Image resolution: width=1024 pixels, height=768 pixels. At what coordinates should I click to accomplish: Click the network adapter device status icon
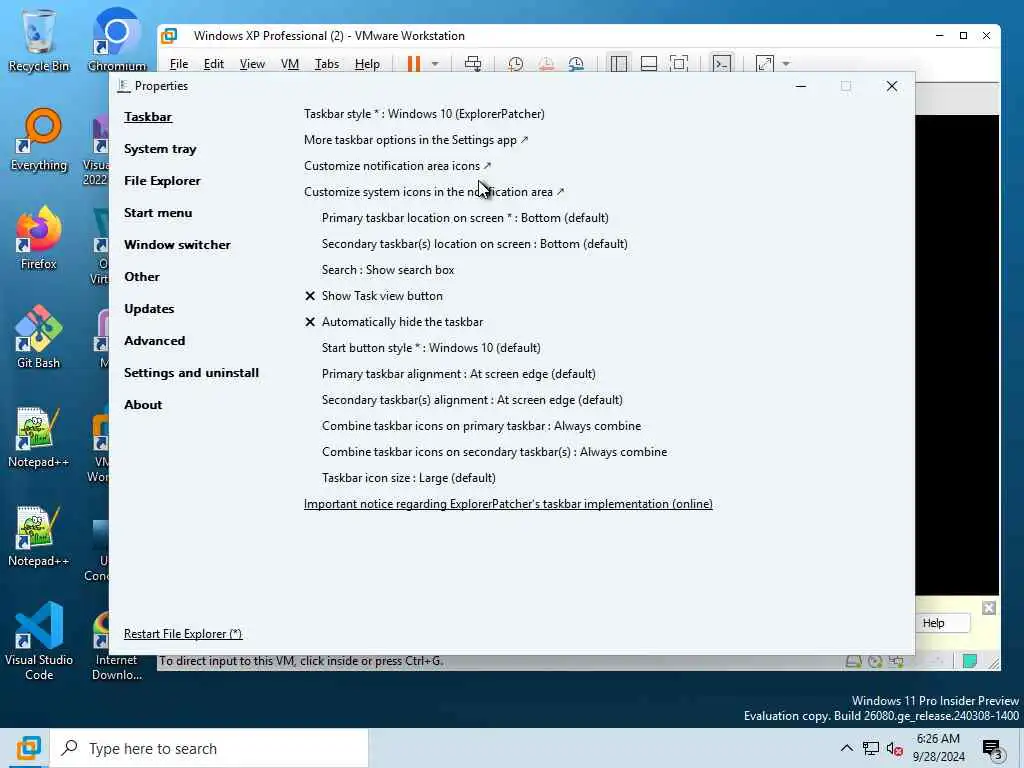[897, 662]
